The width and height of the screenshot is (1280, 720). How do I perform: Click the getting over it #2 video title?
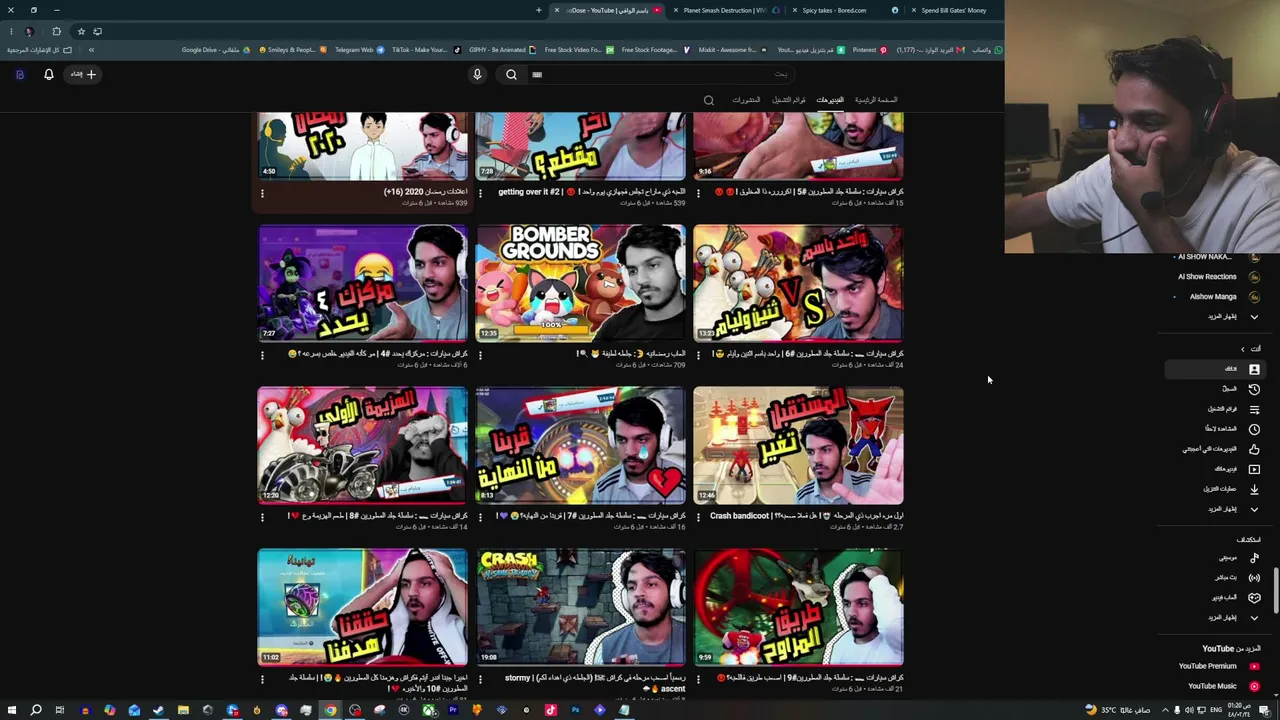[x=592, y=192]
